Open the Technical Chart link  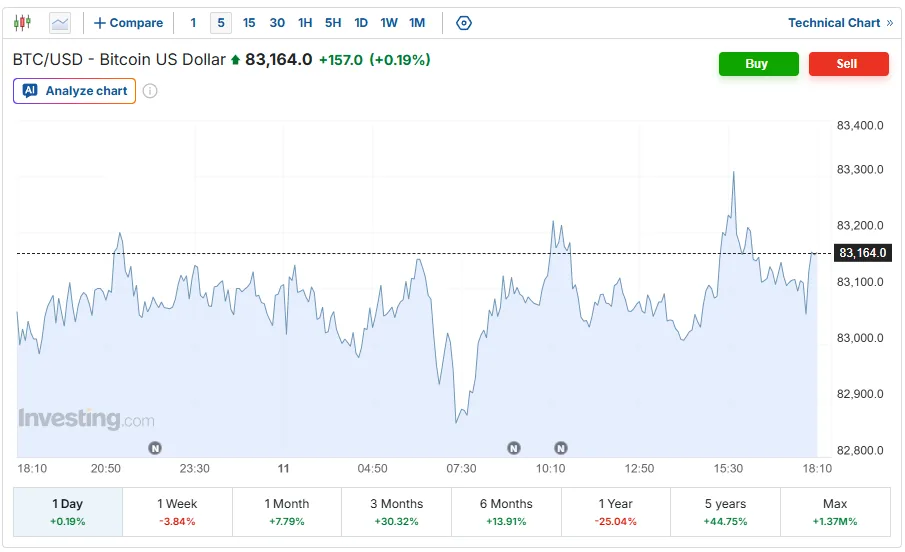840,23
